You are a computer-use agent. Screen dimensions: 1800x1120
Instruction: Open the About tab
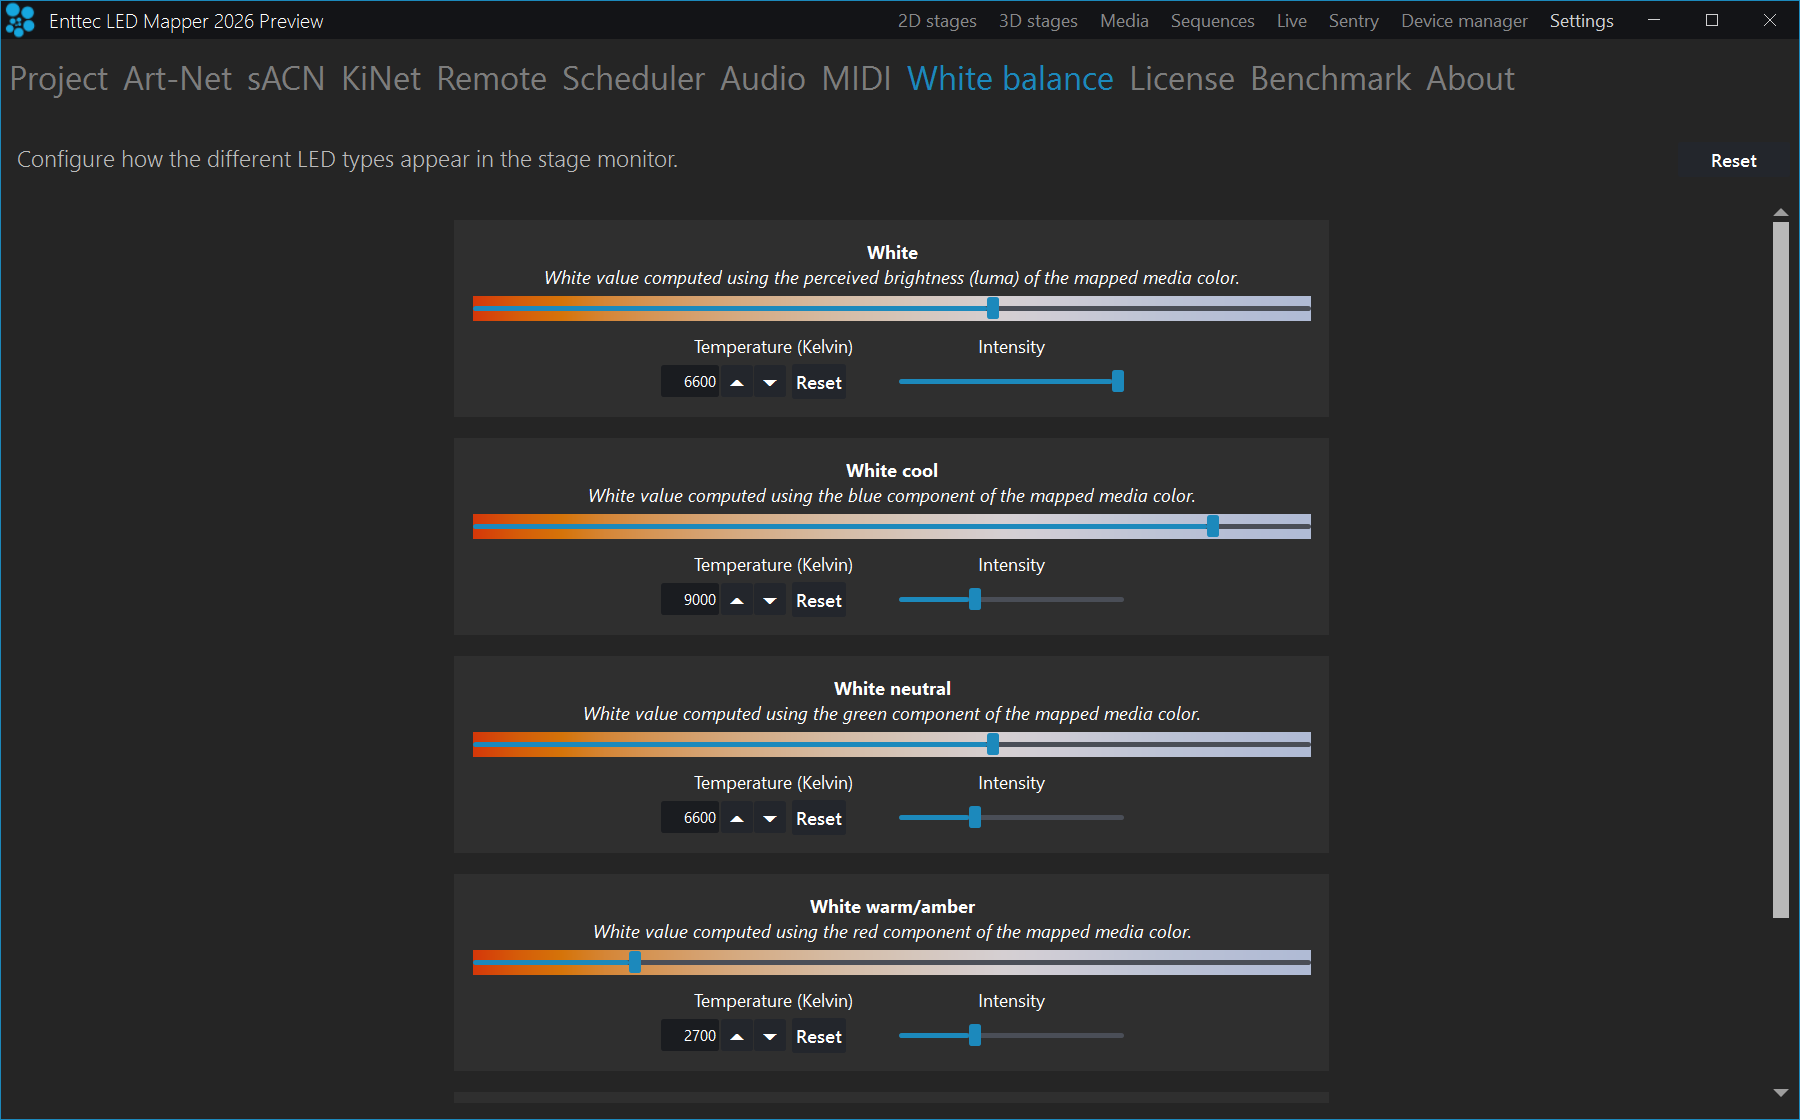[x=1470, y=79]
